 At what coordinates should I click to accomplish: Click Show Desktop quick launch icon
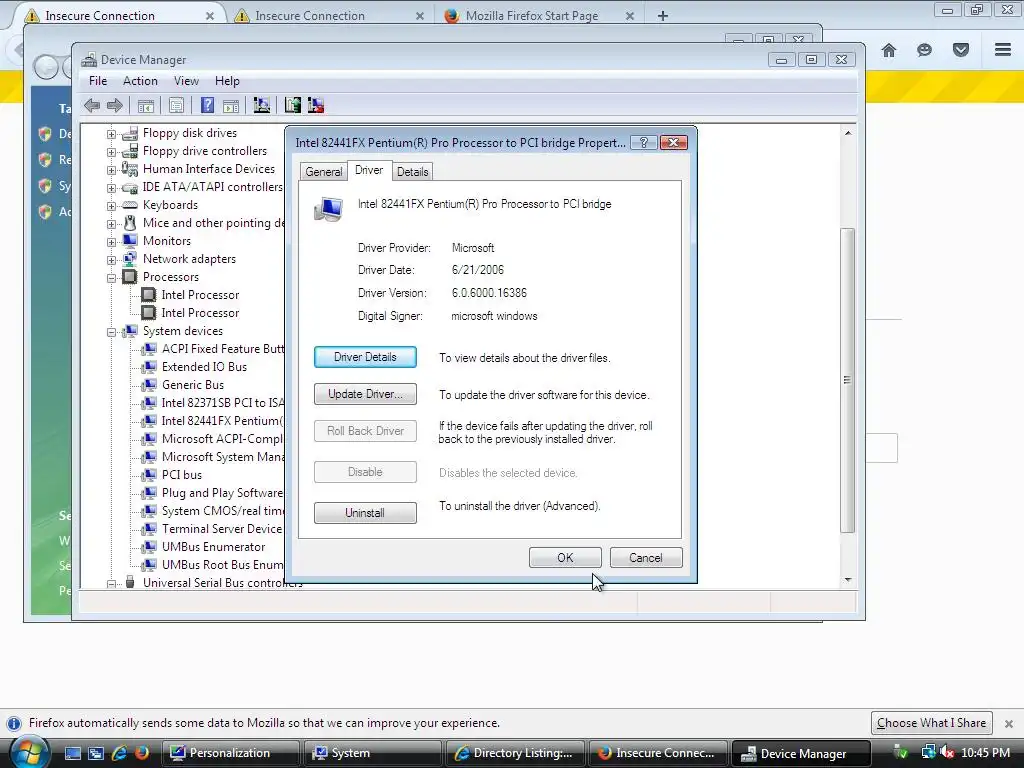[x=72, y=753]
